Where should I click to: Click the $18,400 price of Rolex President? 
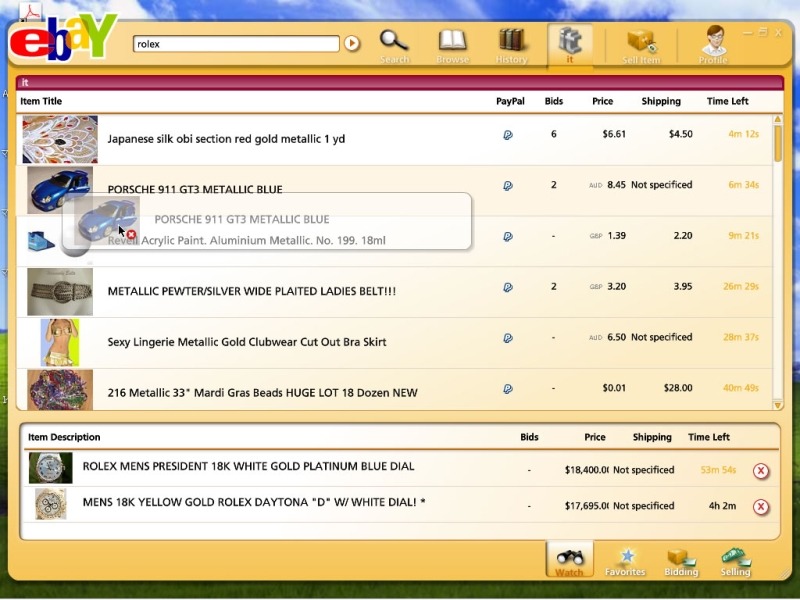click(586, 470)
